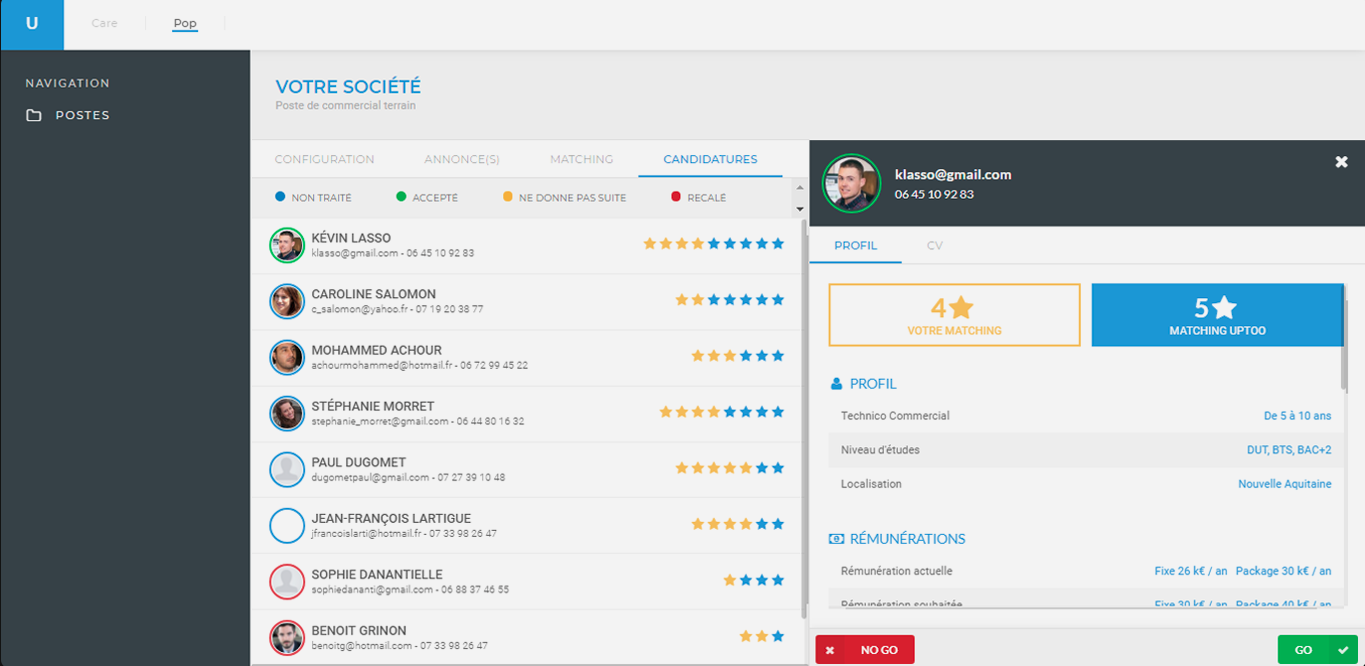Select the Votre Matching score box
The width and height of the screenshot is (1365, 666).
coord(954,315)
